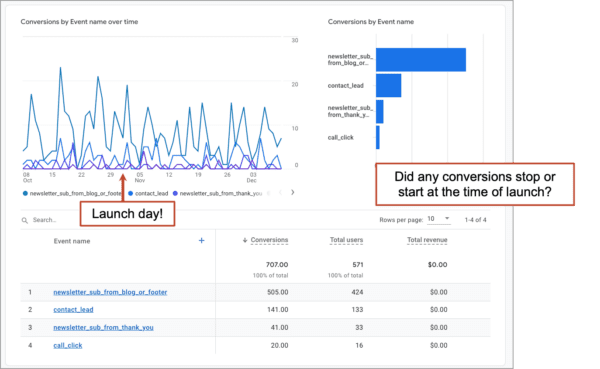Screen dimensions: 600x369
Task: Open the Rows per page dropdown
Action: (x=438, y=219)
